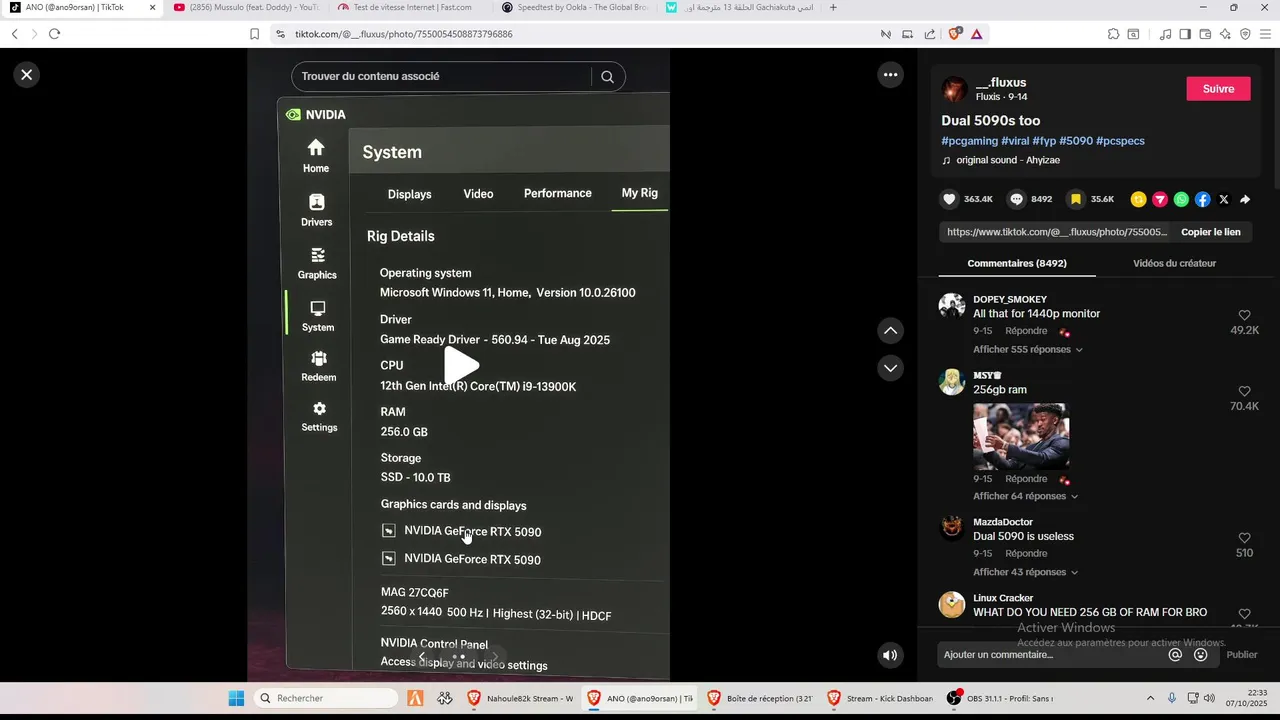Share to WhatsApp
Image resolution: width=1280 pixels, height=720 pixels.
[x=1181, y=199]
